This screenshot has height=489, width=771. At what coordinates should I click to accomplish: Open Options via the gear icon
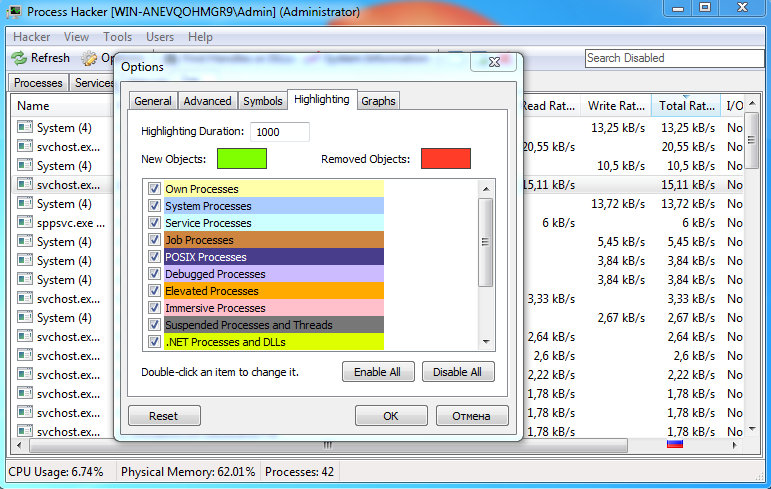(89, 58)
